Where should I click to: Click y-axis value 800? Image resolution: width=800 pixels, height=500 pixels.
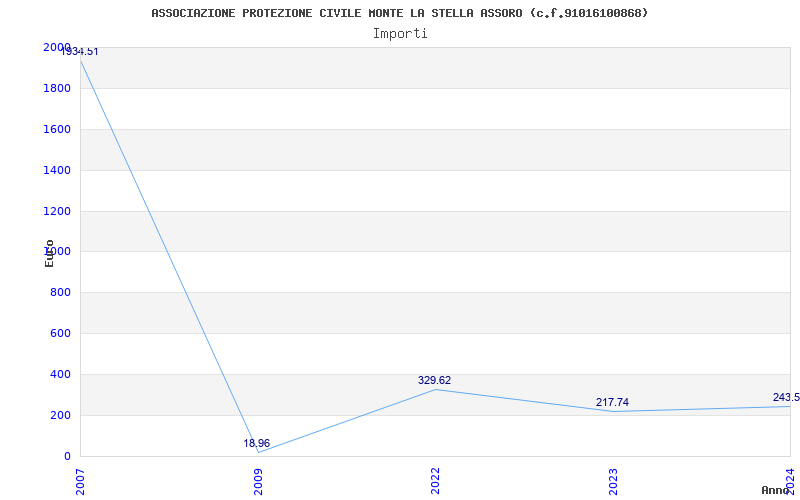click(x=60, y=293)
